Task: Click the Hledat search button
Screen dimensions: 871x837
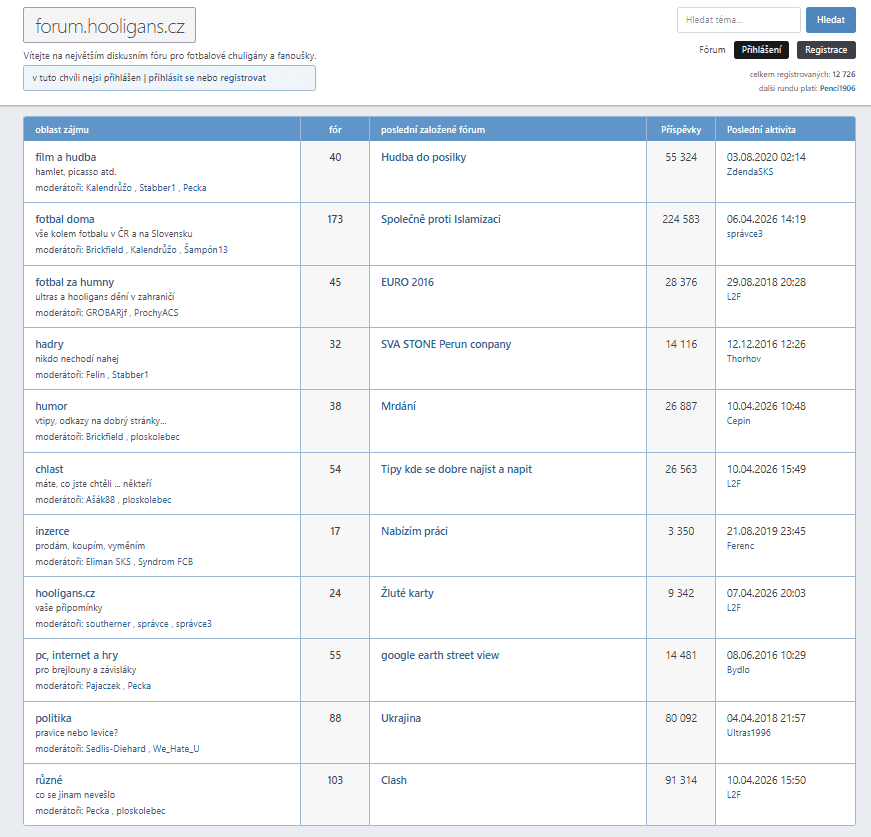Action: pos(830,20)
